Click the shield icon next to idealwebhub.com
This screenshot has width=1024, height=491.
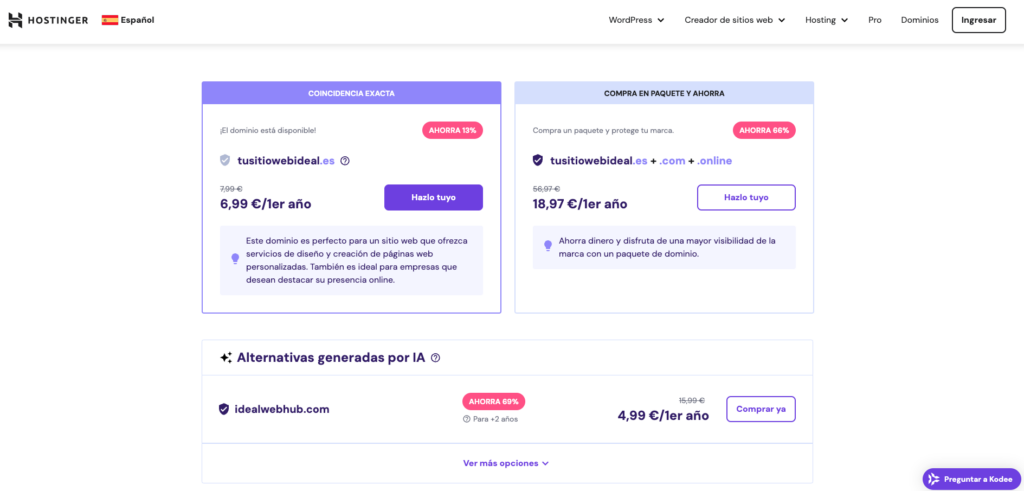[224, 409]
